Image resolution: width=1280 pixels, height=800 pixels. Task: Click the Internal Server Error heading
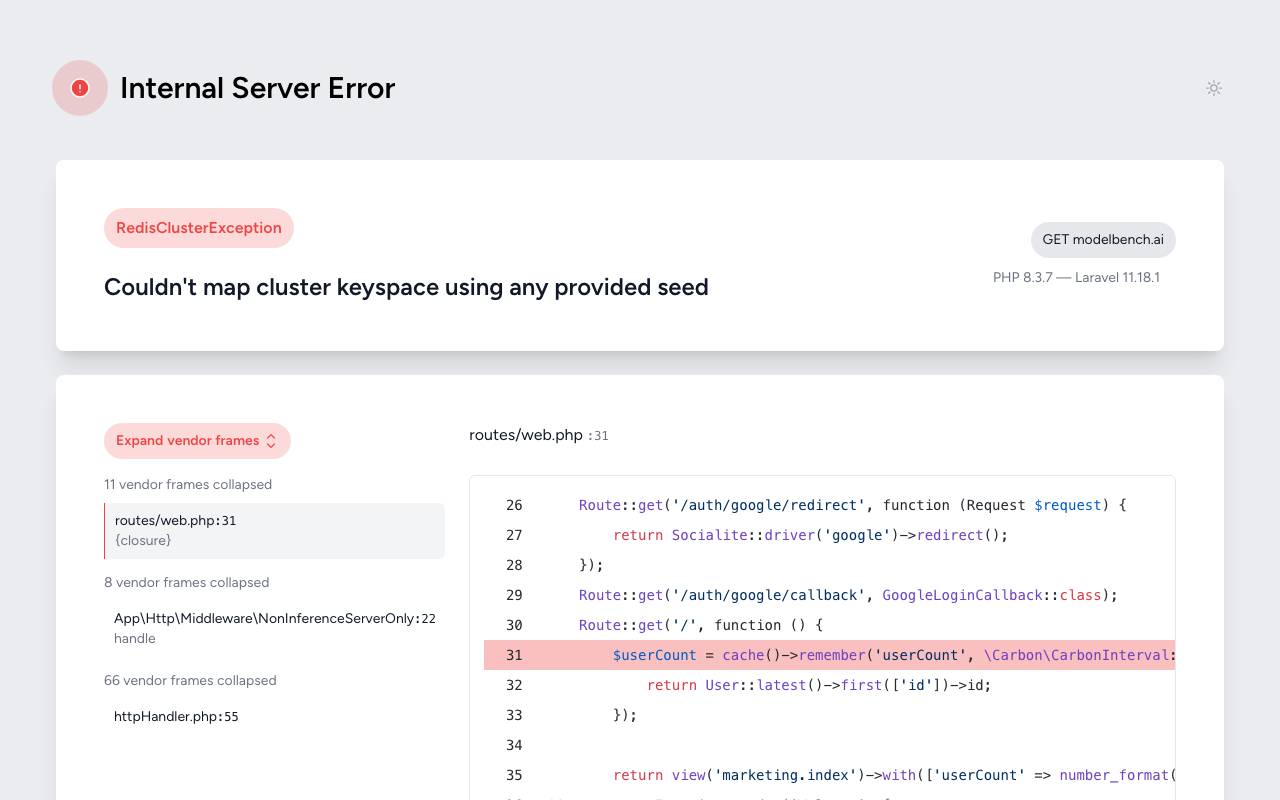click(257, 88)
